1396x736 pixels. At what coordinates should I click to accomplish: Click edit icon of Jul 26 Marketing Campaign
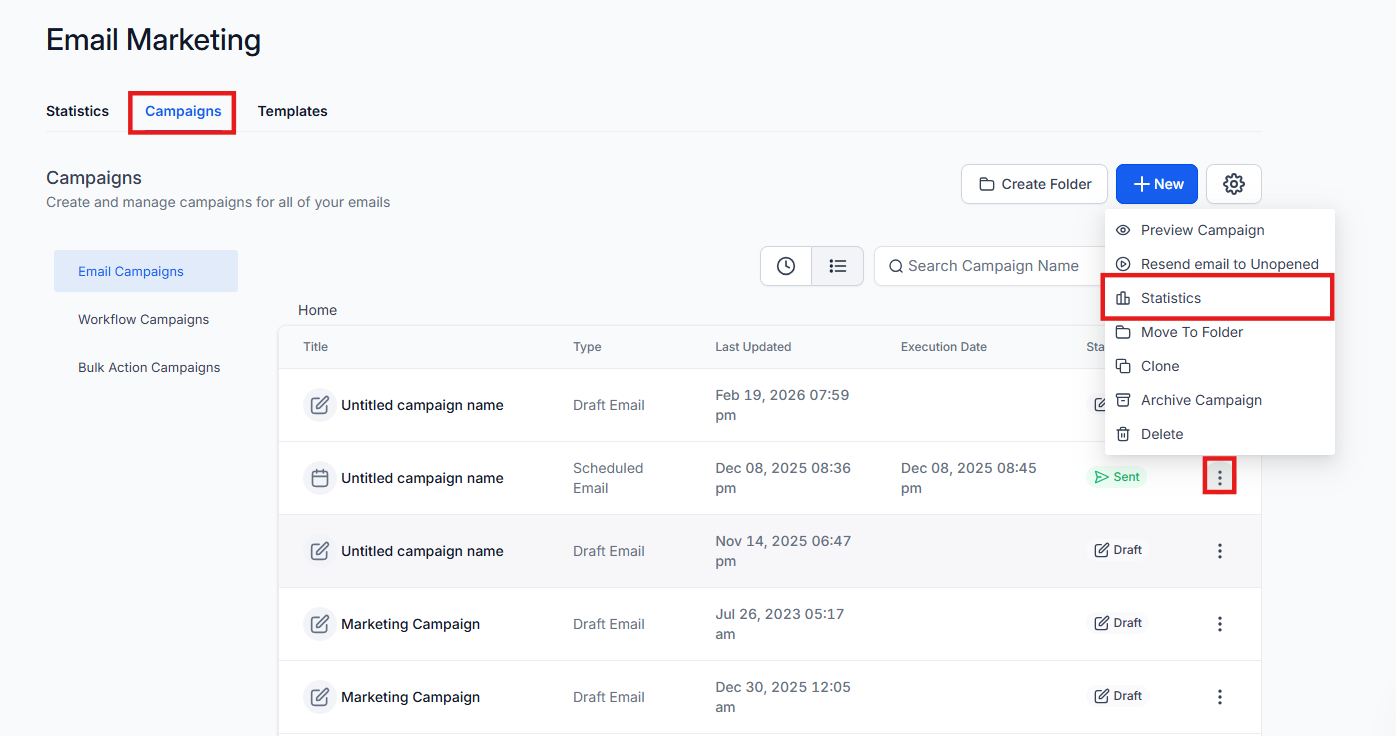319,624
